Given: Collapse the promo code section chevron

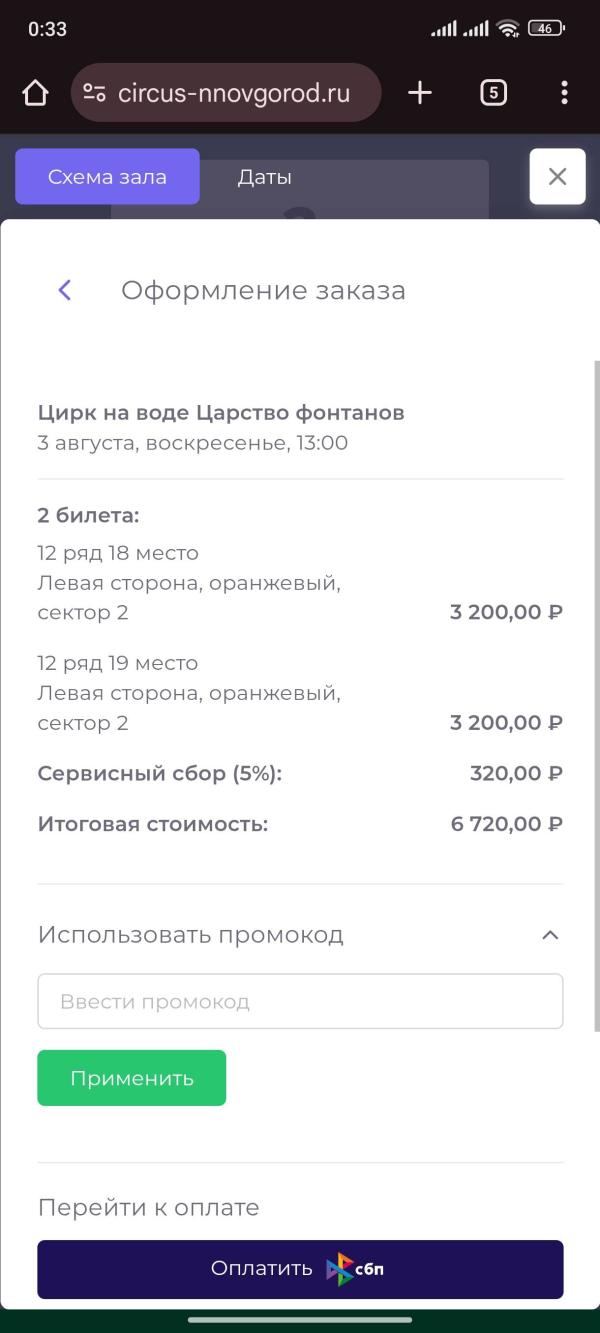Looking at the screenshot, I should tap(550, 935).
